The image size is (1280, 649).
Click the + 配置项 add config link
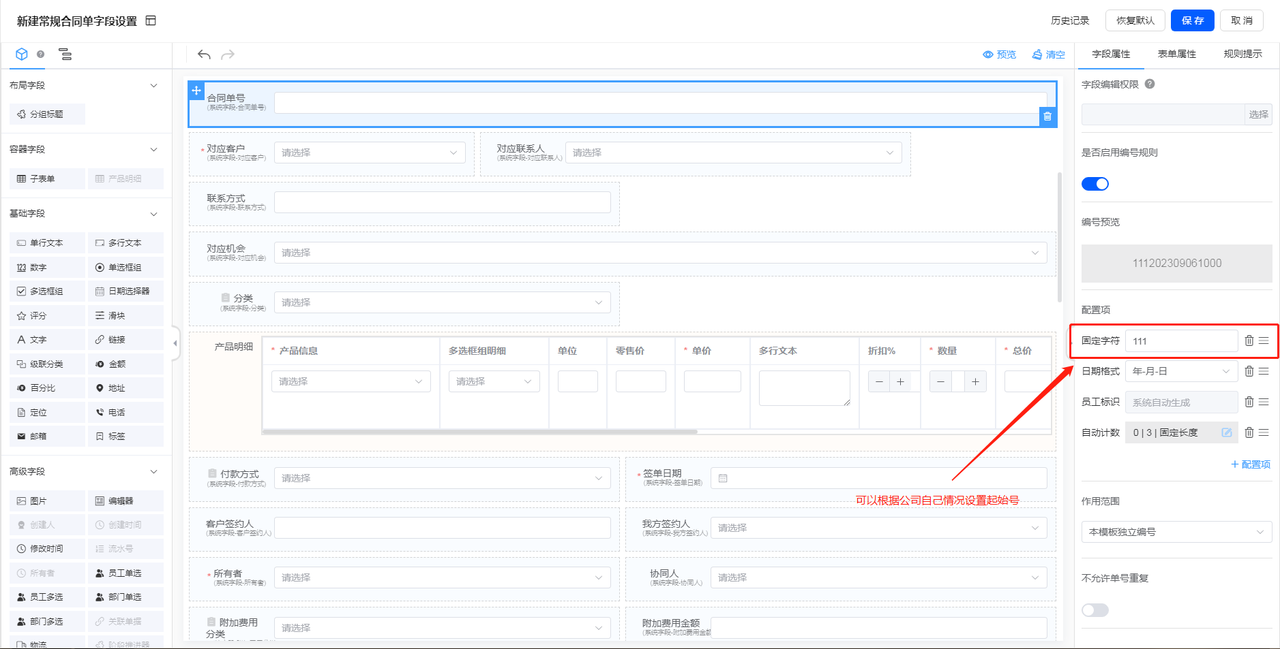pyautogui.click(x=1250, y=464)
